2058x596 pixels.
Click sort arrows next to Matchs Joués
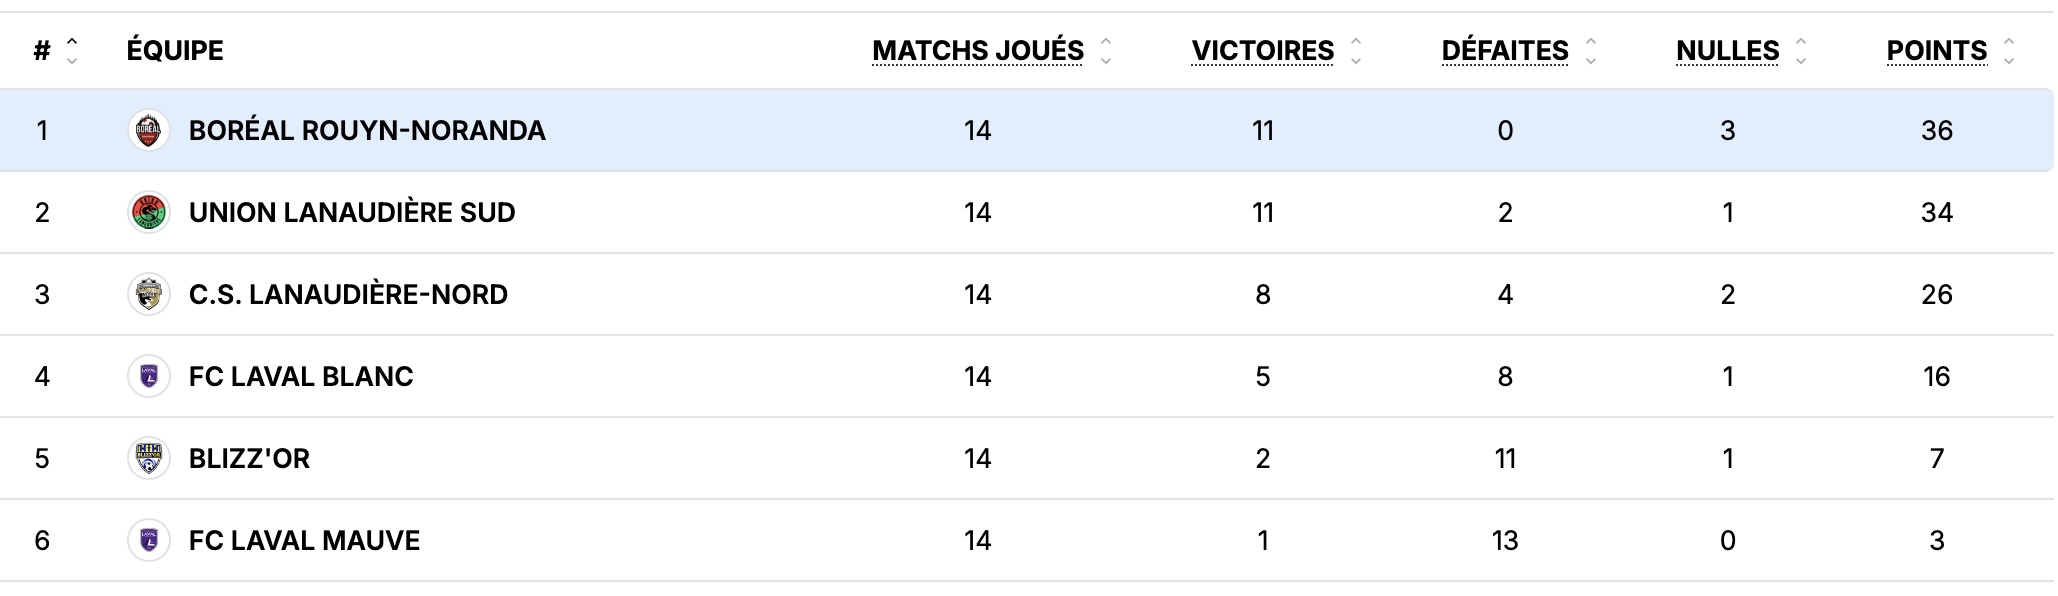[1106, 51]
